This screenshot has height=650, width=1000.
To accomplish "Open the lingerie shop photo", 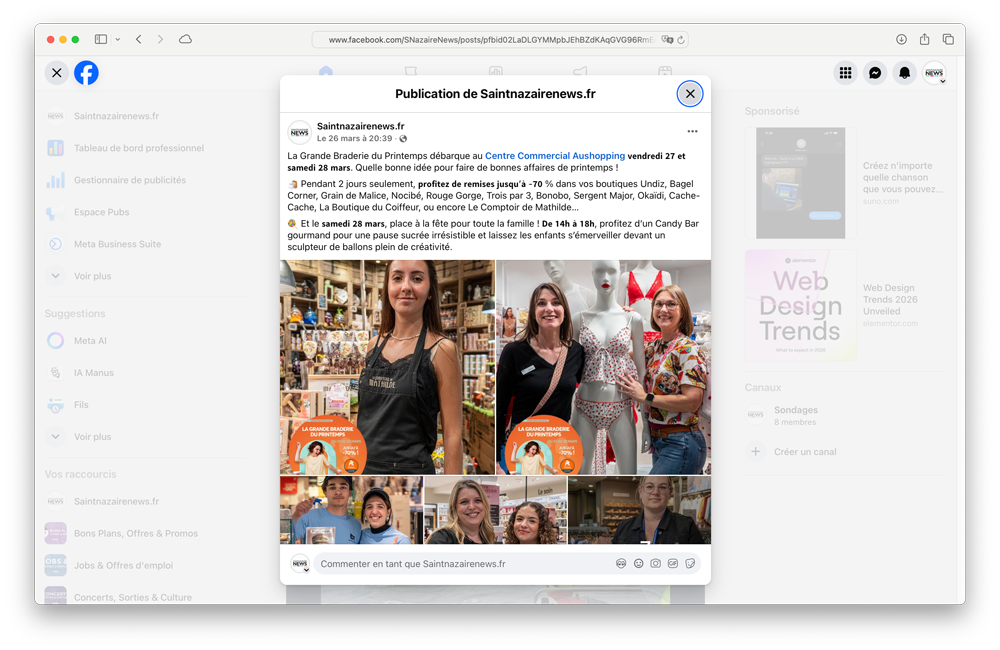I will [x=603, y=367].
